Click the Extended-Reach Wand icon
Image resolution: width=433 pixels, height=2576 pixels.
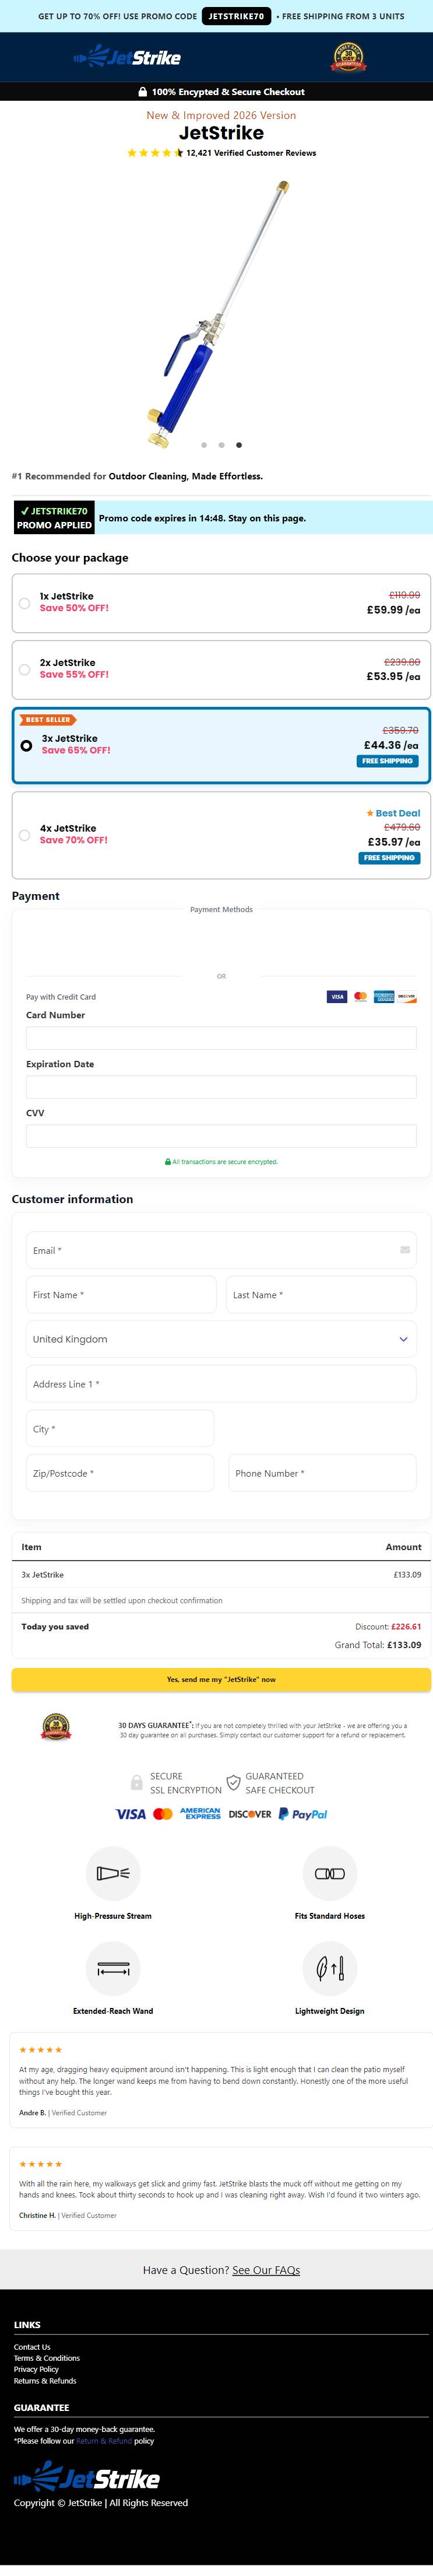pos(113,1968)
